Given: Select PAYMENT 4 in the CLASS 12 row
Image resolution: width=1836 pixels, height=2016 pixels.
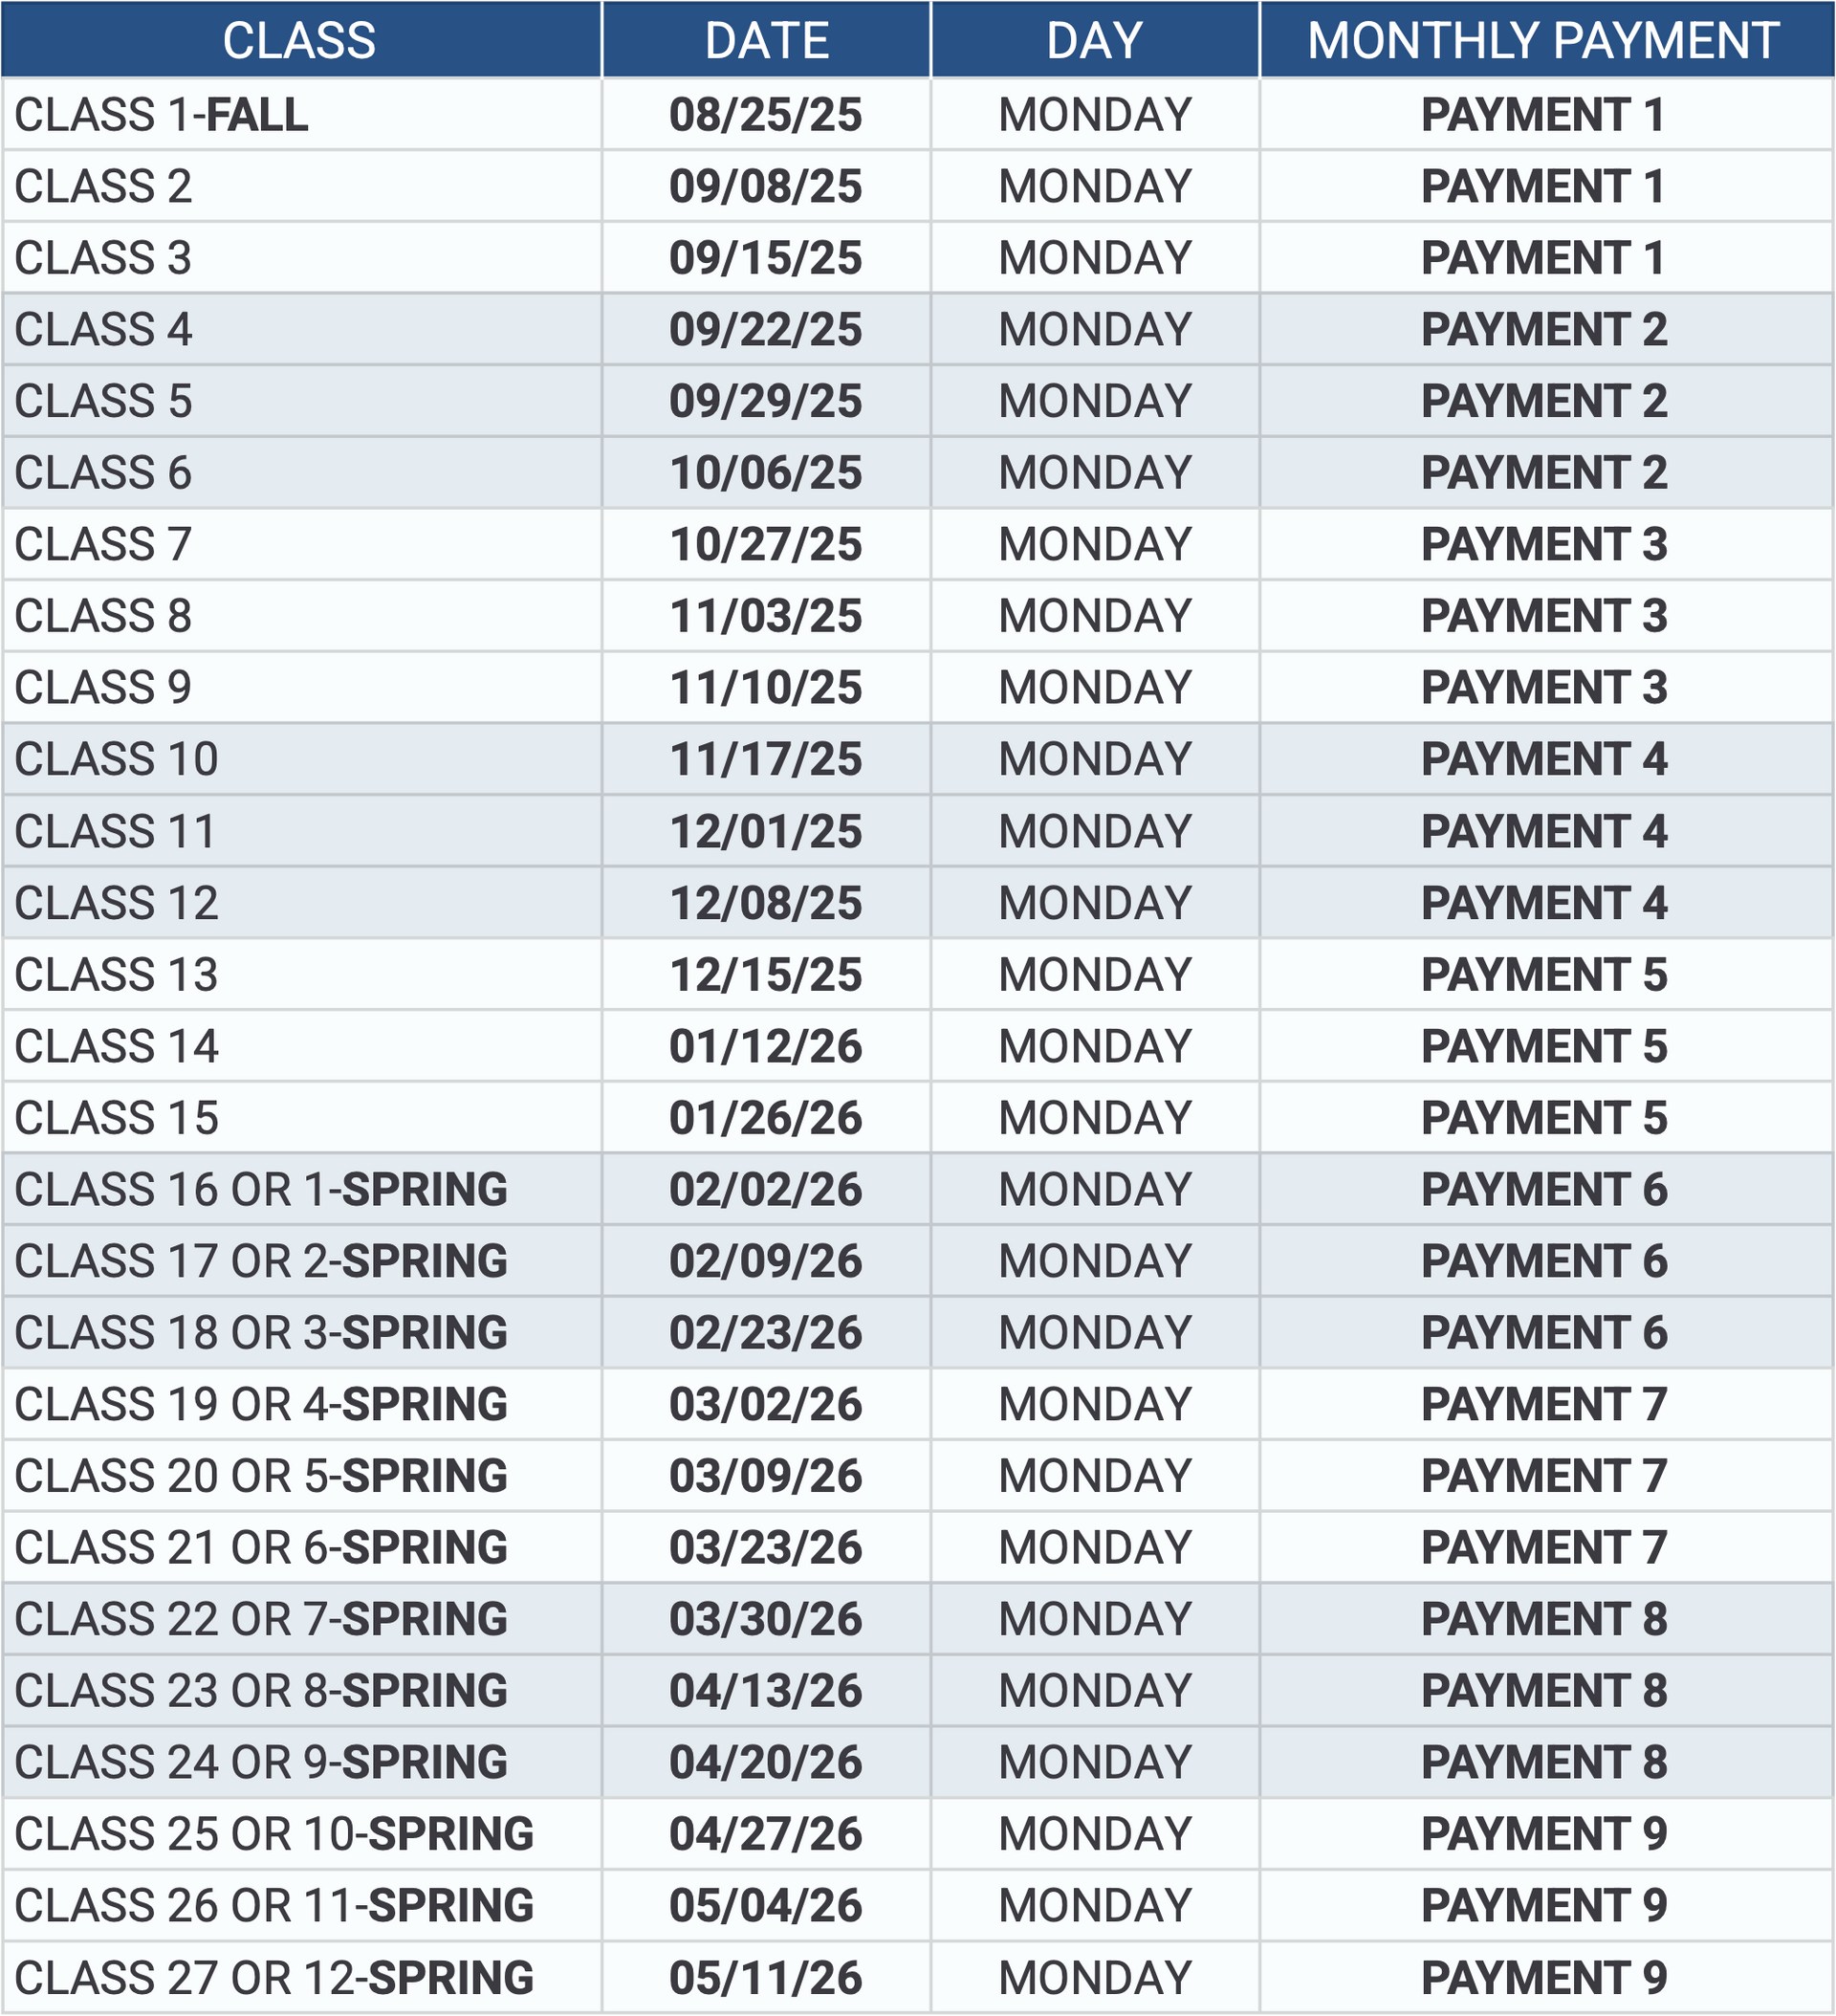Looking at the screenshot, I should point(1544,904).
